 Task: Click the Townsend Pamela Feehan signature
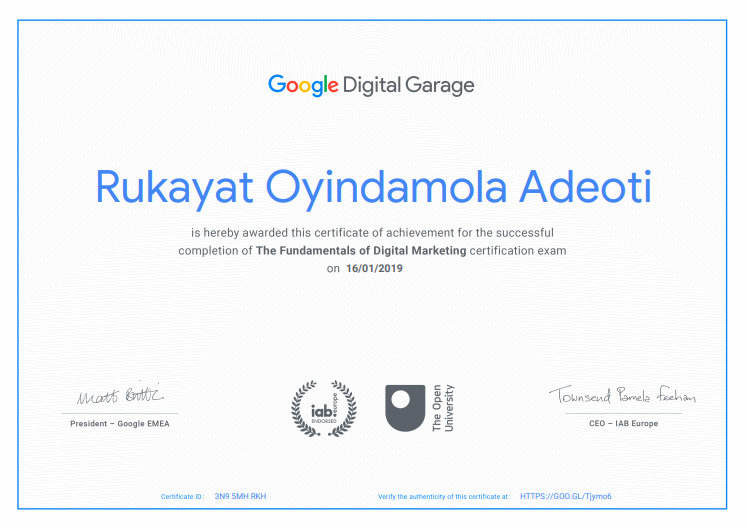621,395
